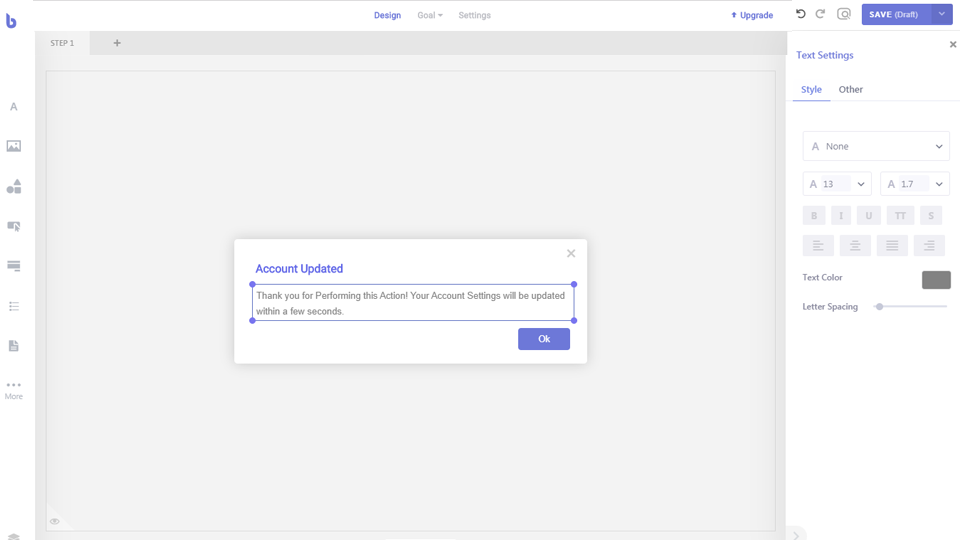Screen dimensions: 960x540
Task: Toggle Strikethrough formatting
Action: [x=931, y=216]
